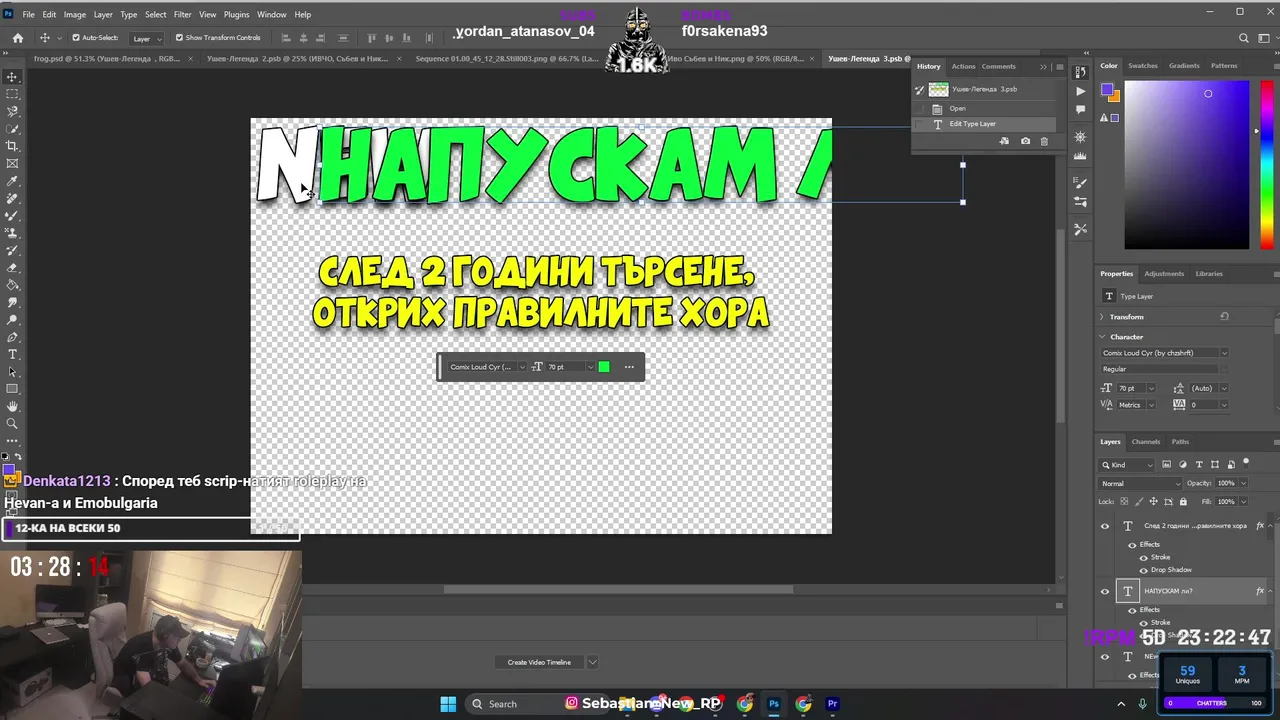Viewport: 1280px width, 720px height.
Task: Hide the 'НАПУСКАМ ли?' layer
Action: [1105, 591]
